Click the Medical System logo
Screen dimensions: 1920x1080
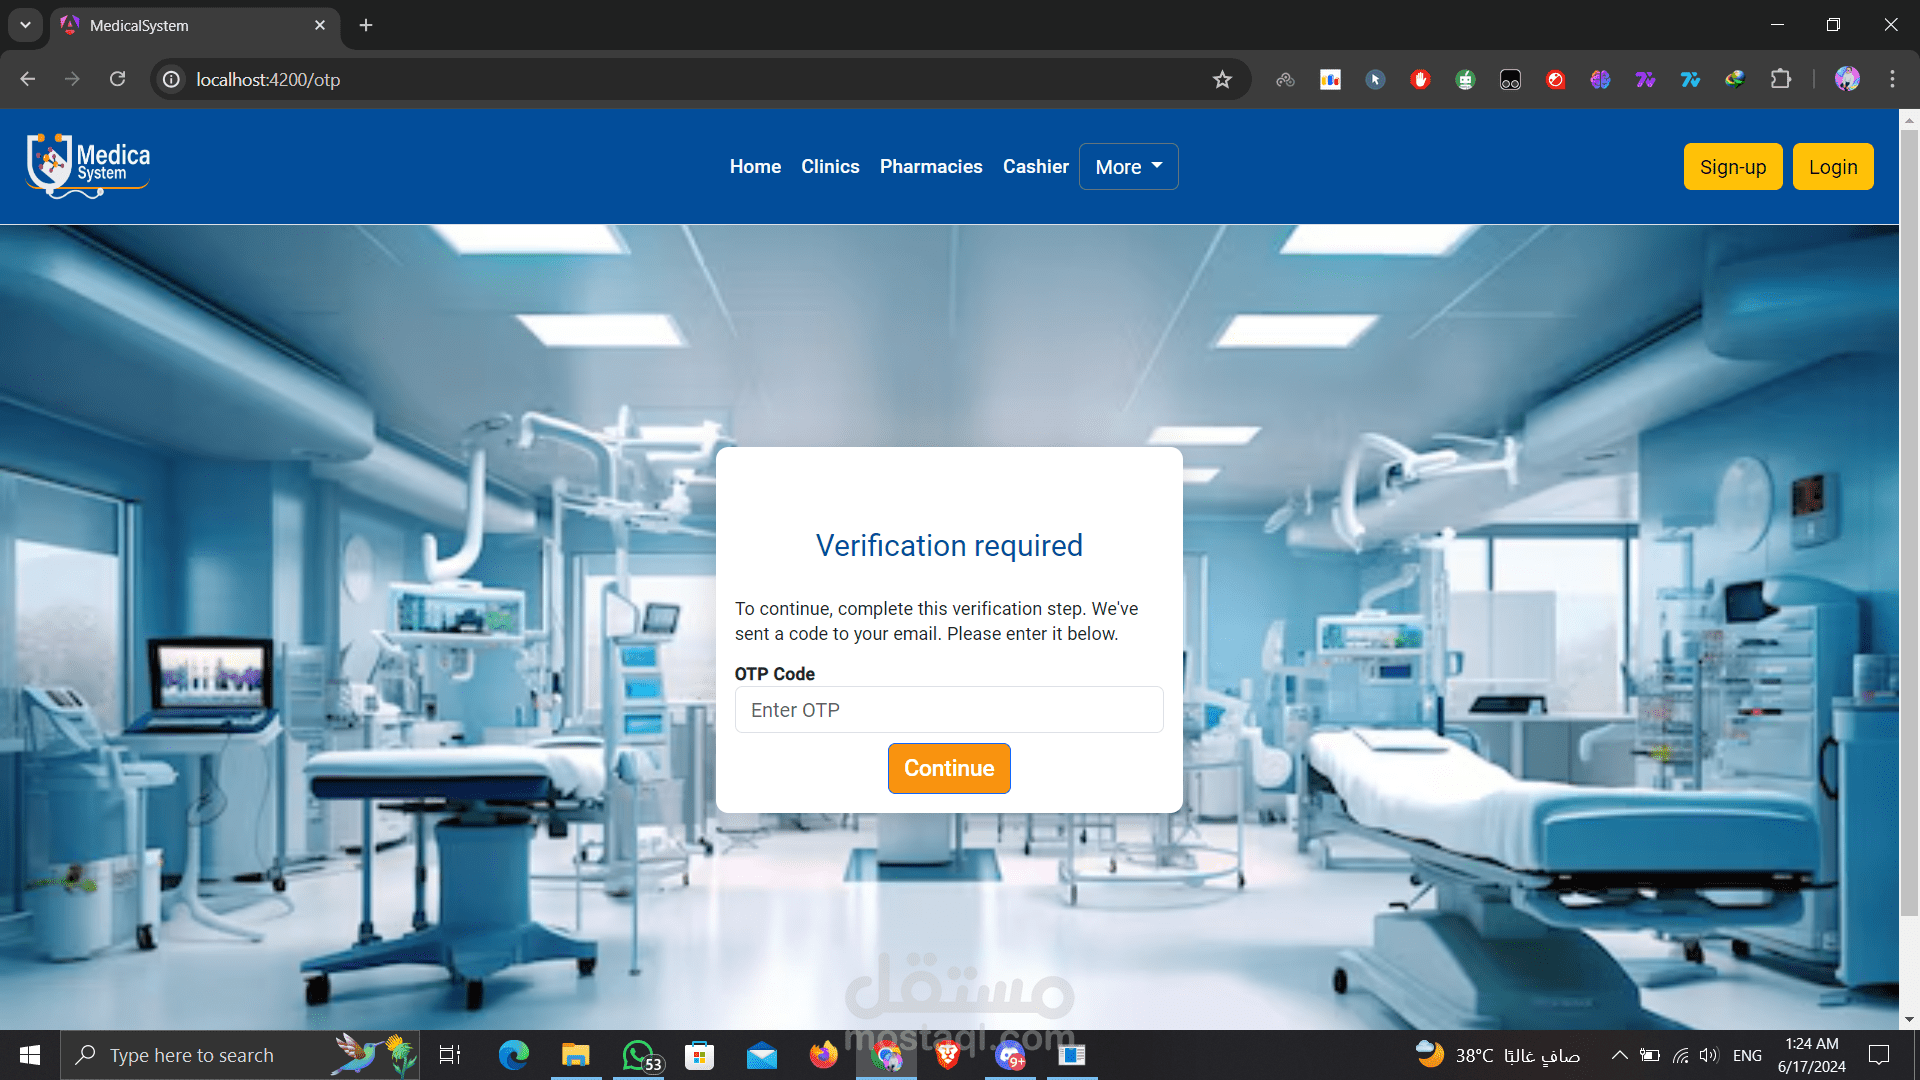[x=88, y=165]
